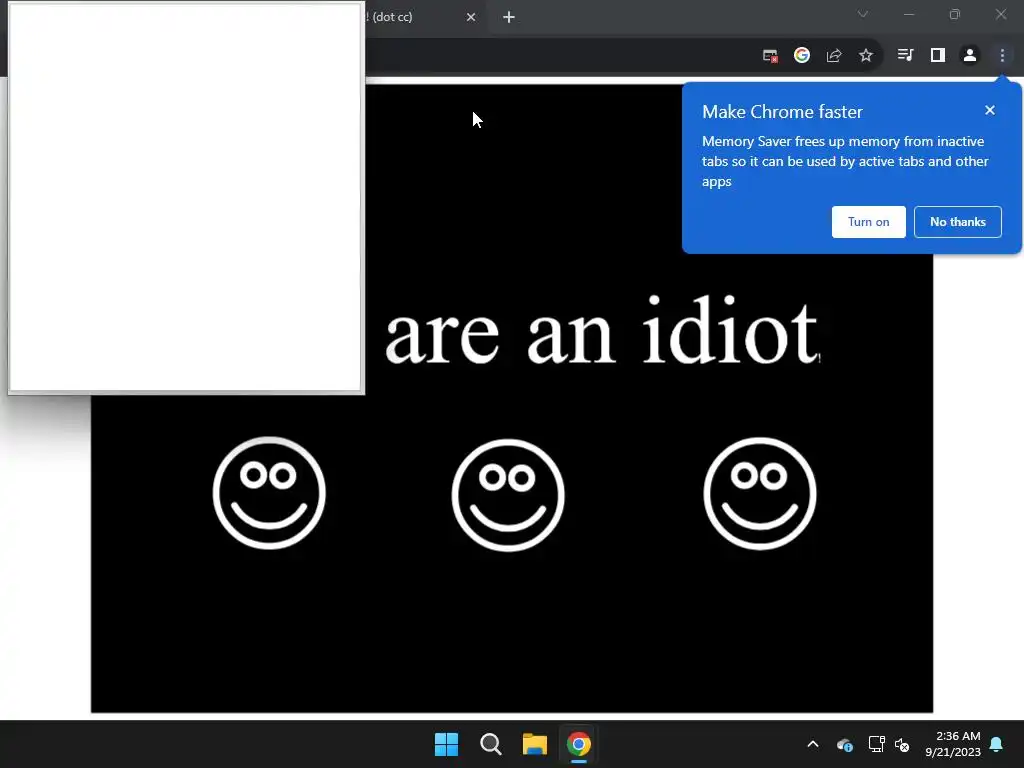Minimize the Chrome window
Image resolution: width=1024 pixels, height=768 pixels.
coord(909,14)
